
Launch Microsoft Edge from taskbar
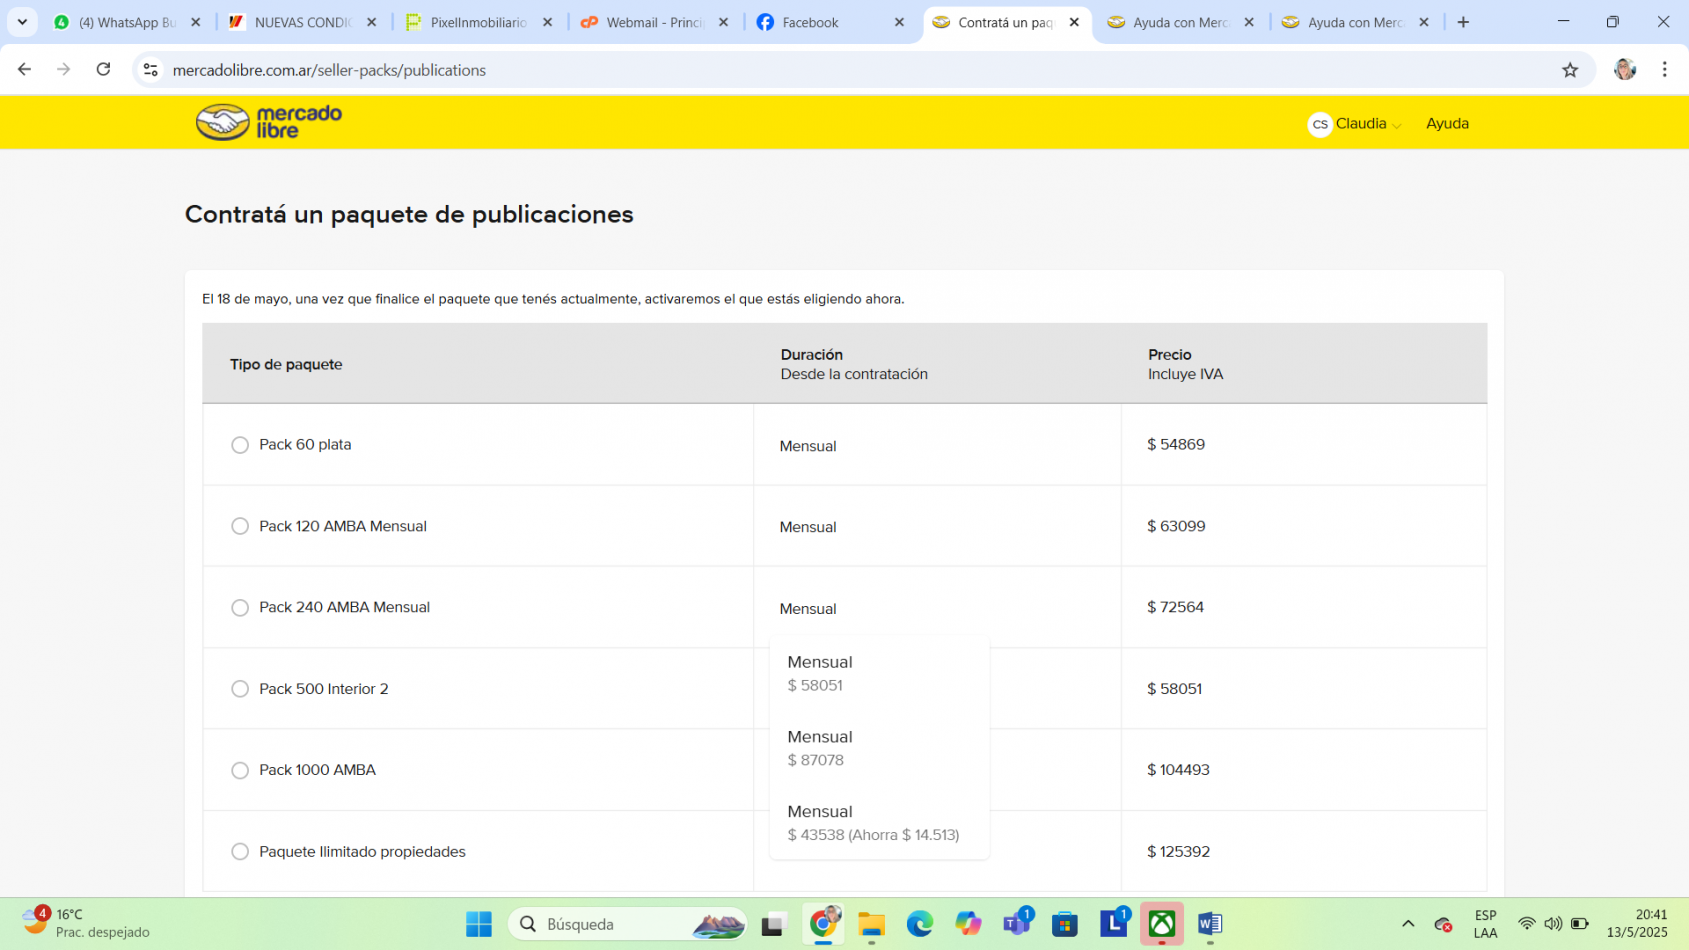coord(920,924)
